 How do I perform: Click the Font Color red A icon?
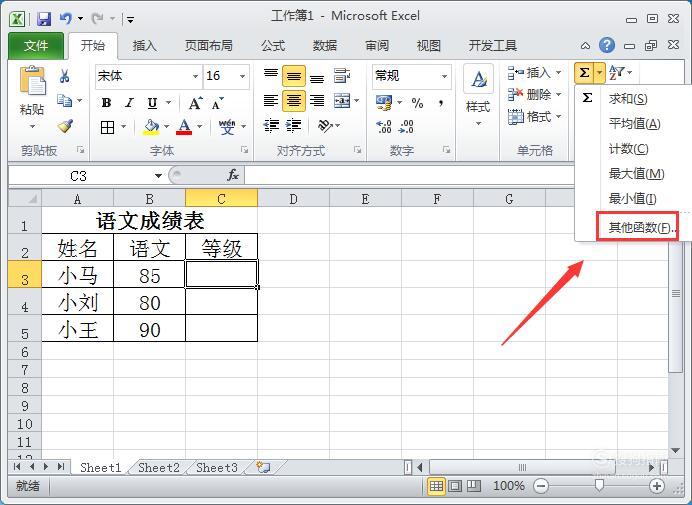click(x=184, y=128)
